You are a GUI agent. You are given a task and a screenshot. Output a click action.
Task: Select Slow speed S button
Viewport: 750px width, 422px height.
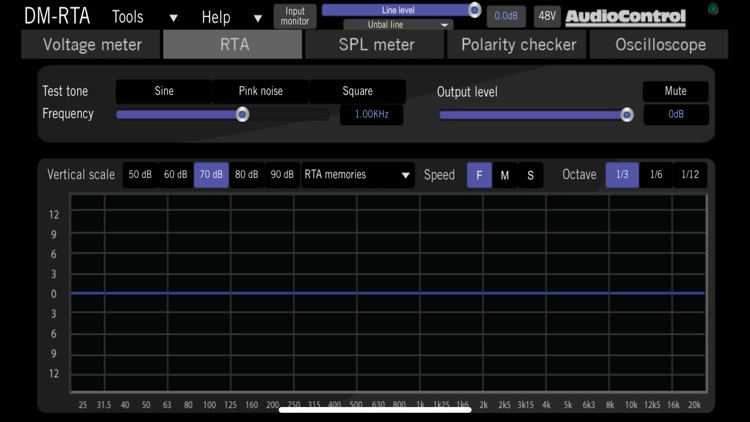(530, 175)
